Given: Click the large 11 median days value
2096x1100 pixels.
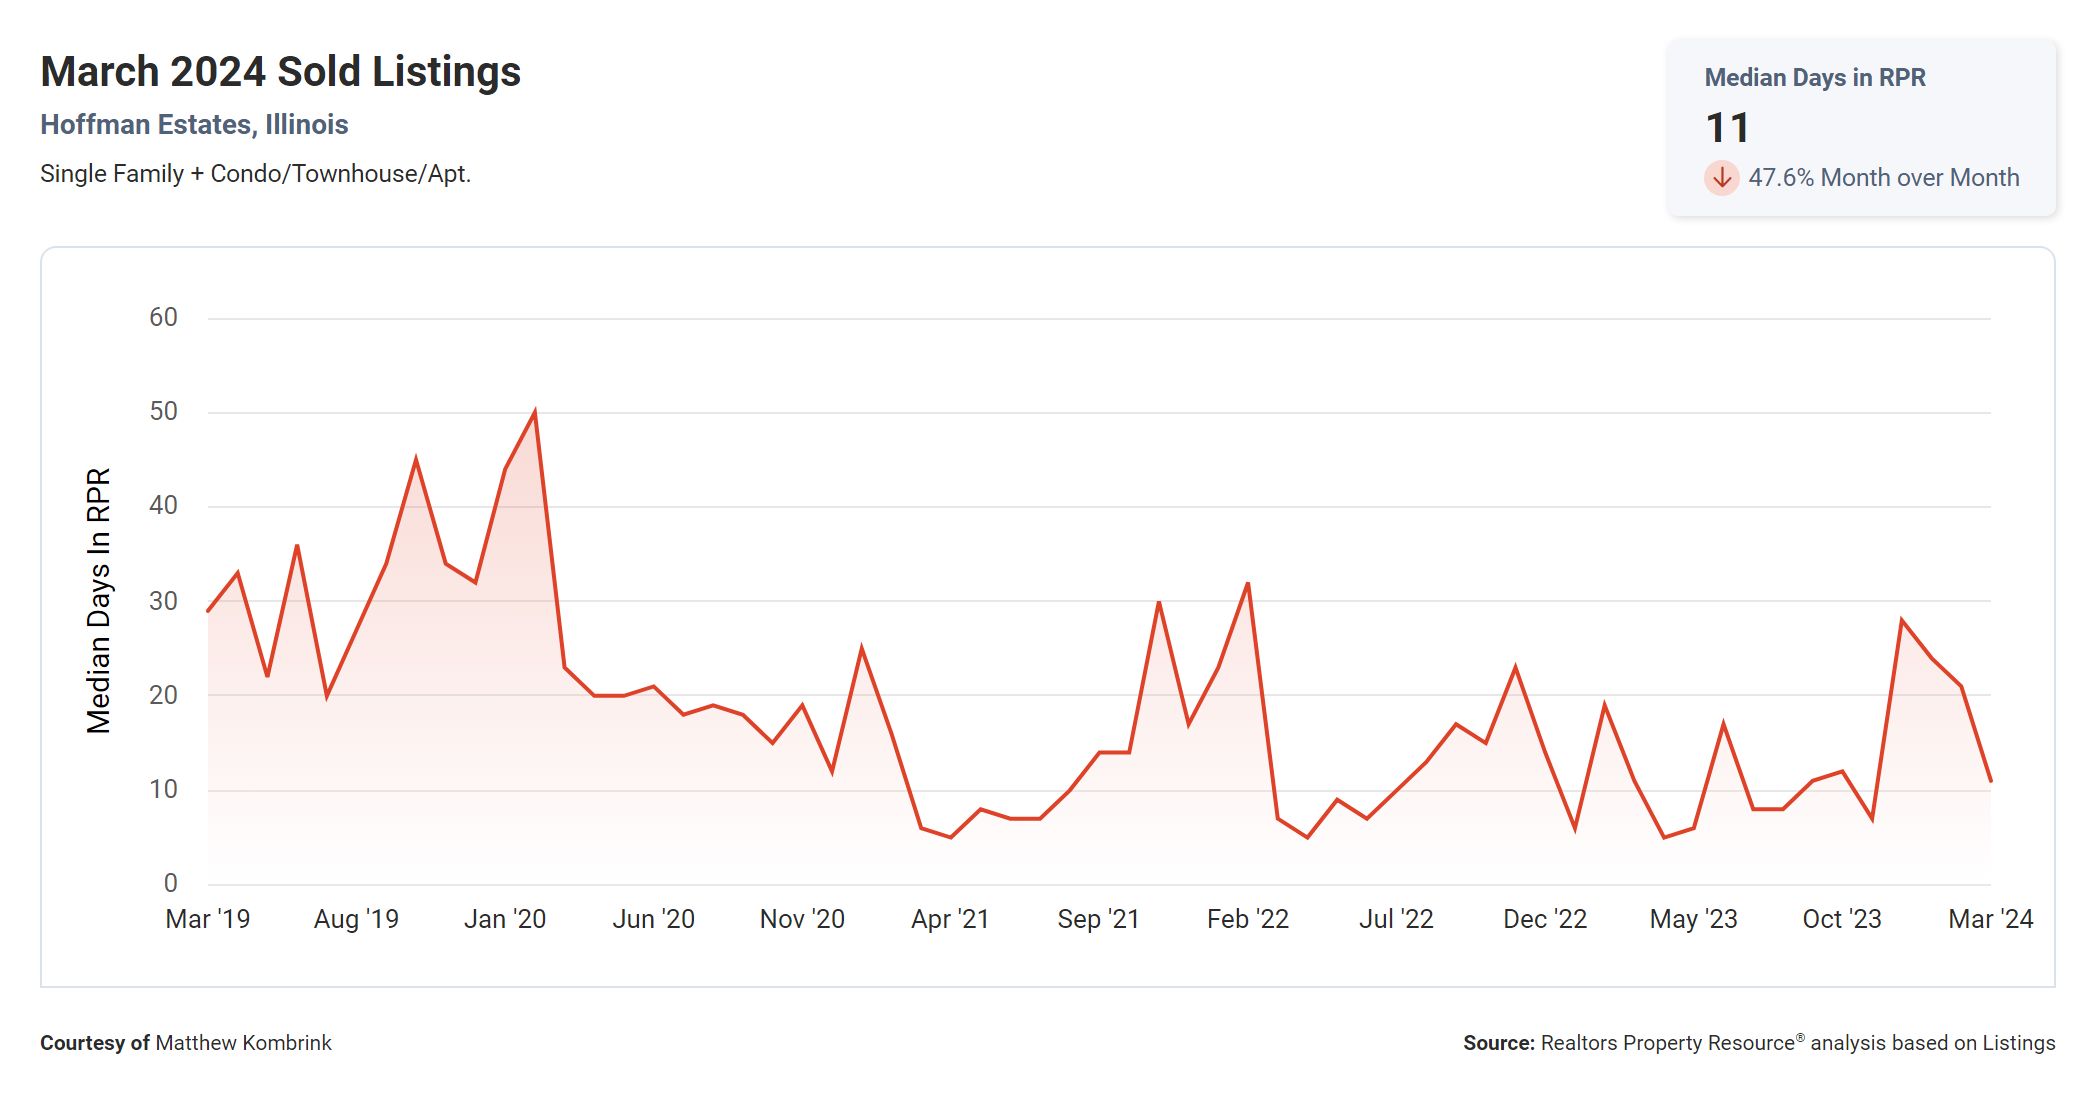Looking at the screenshot, I should [x=1727, y=128].
